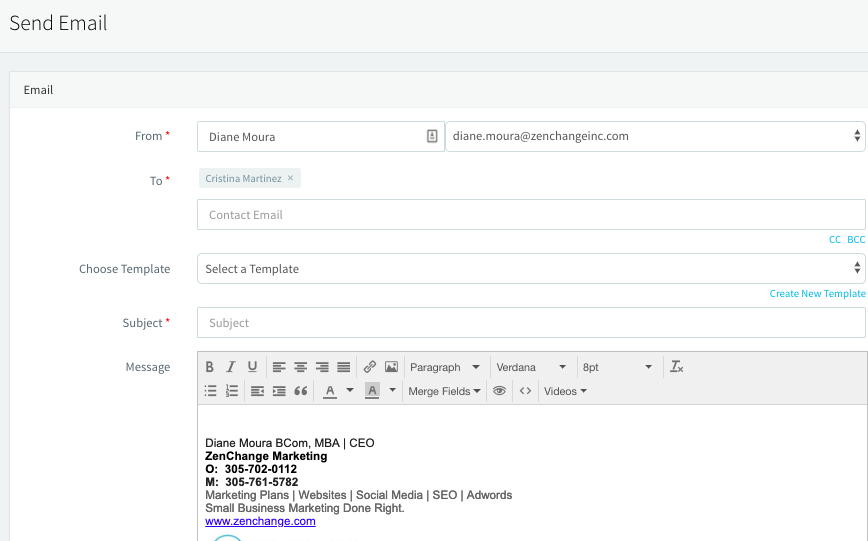Image resolution: width=868 pixels, height=541 pixels.
Task: Click the Email section header
Action: point(38,90)
